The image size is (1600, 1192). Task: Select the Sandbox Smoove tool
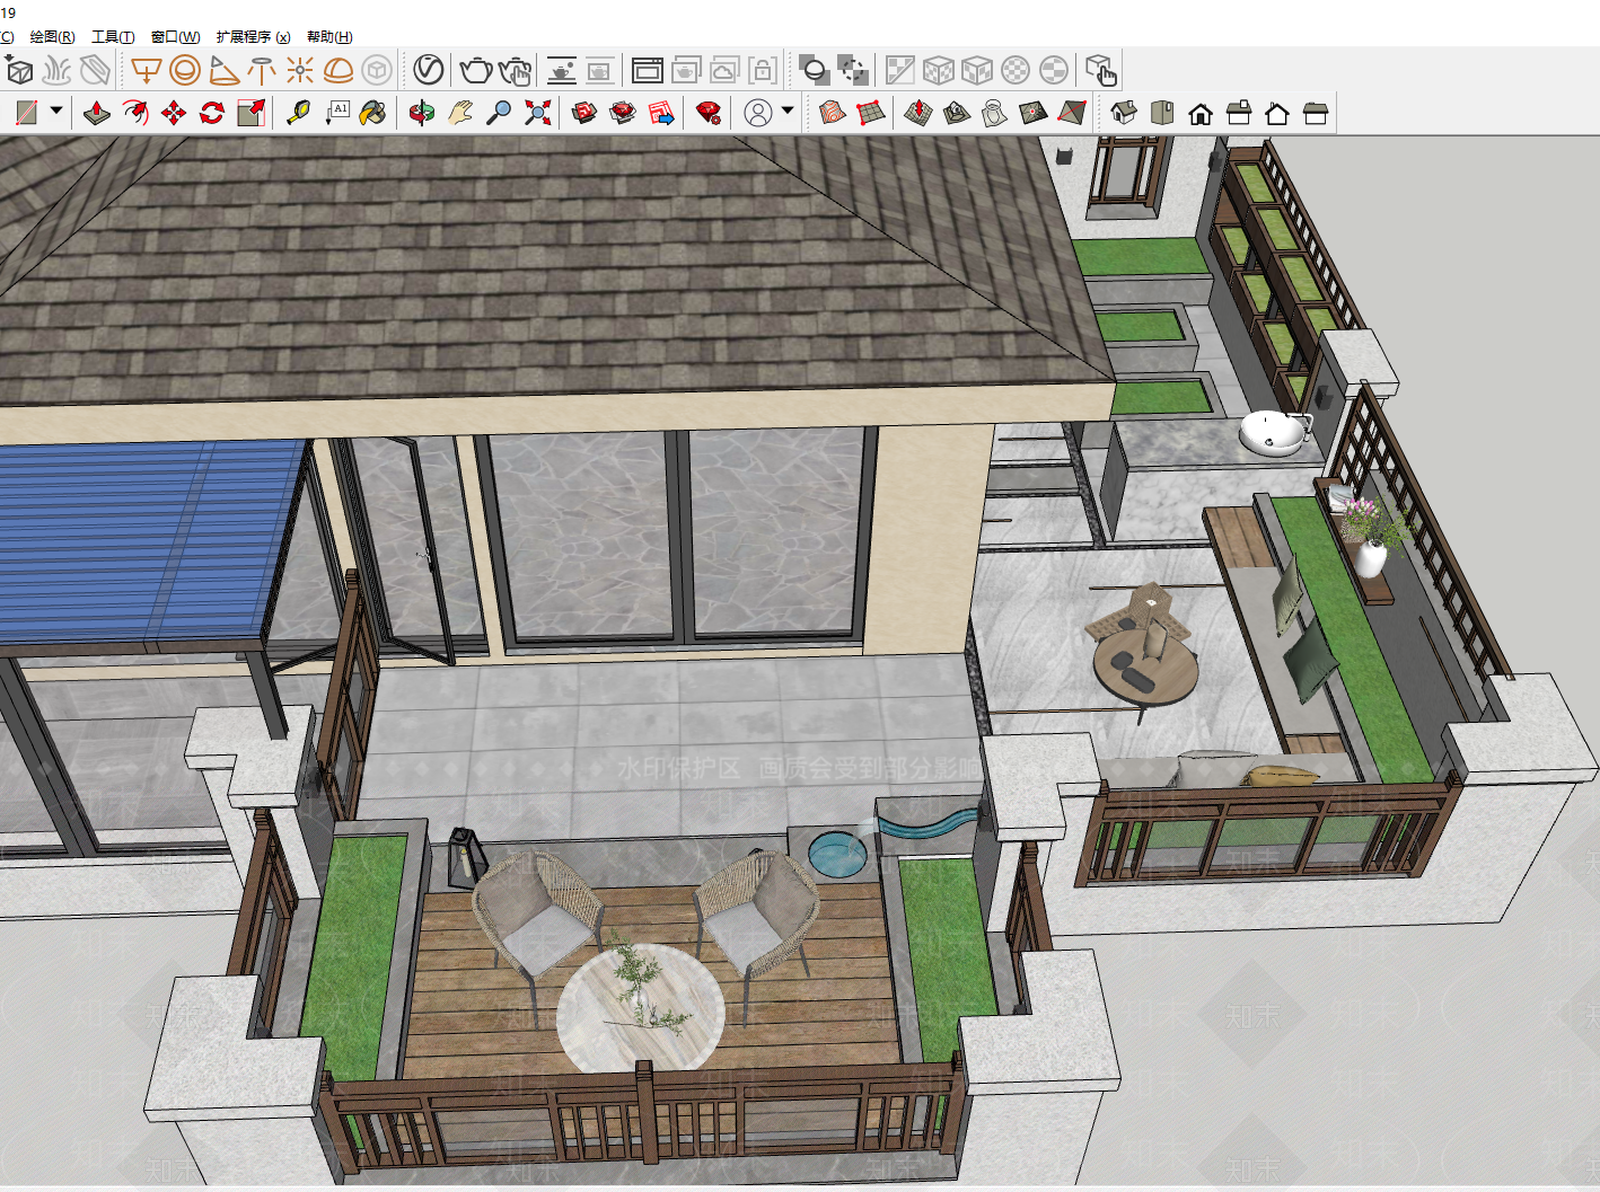pos(918,113)
